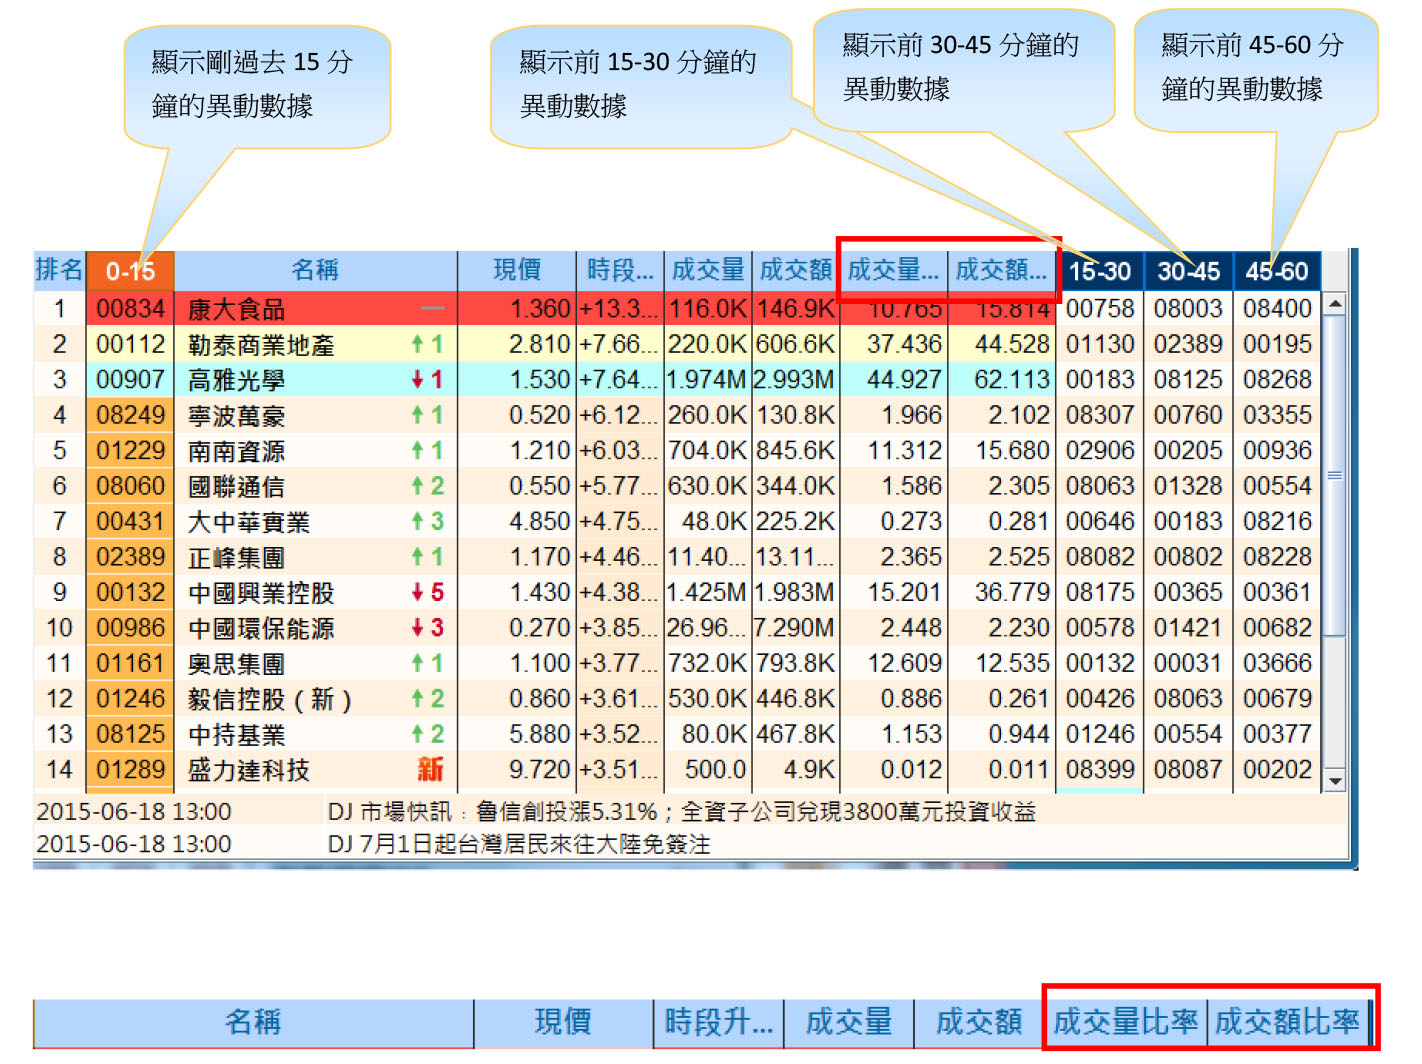Click ratio value 37.436
Viewport: 1422px width, 1064px height.
904,345
